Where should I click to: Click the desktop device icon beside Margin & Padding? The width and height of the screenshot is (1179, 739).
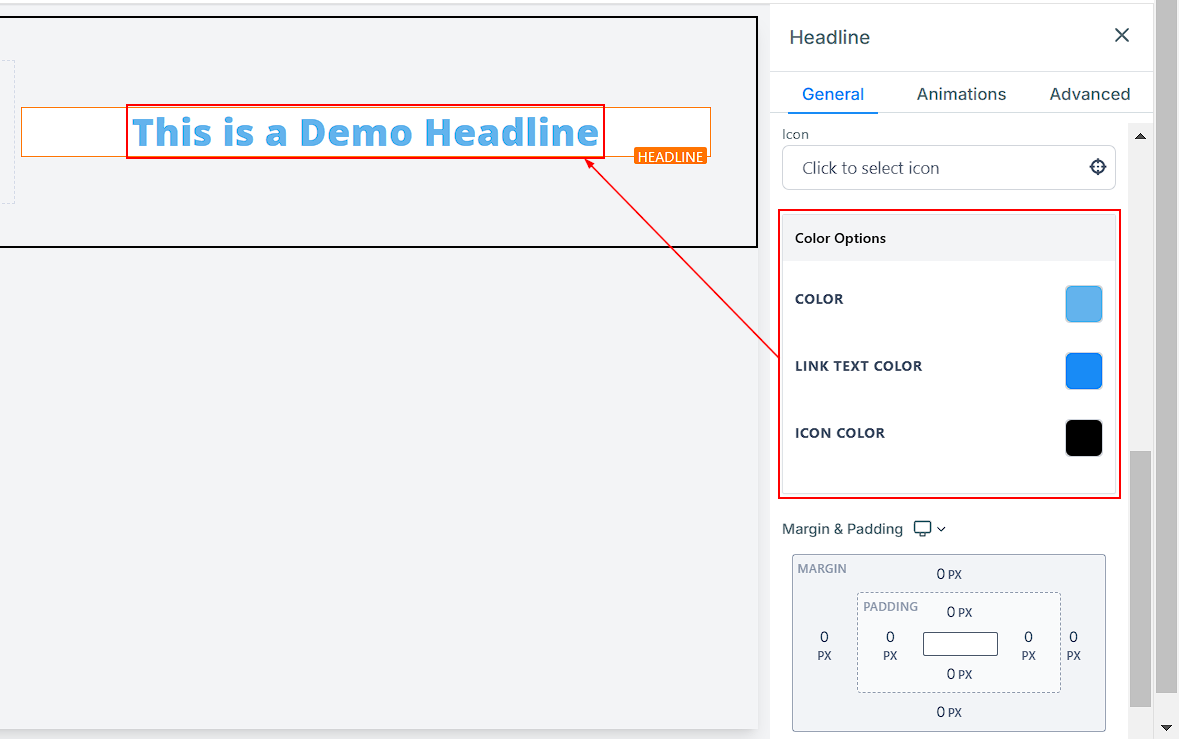[922, 529]
